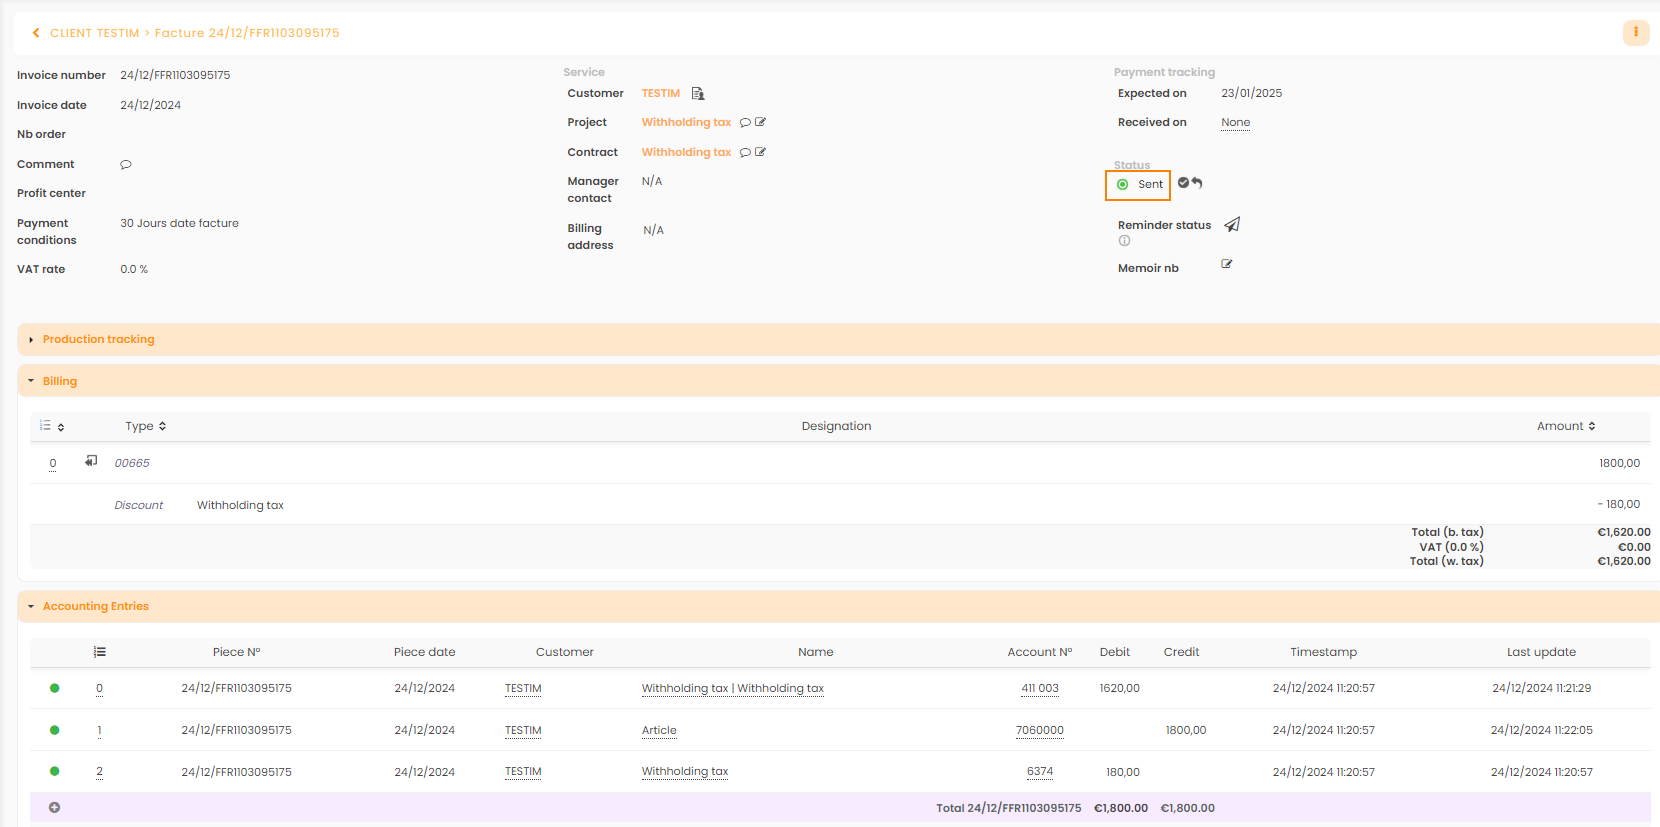Select the Sent status radio button
1660x827 pixels.
(x=1123, y=184)
